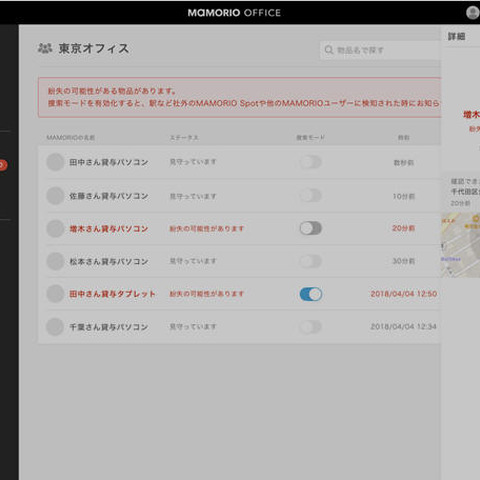
Task: Click the 東京オフィス group icon
Action: [45, 48]
